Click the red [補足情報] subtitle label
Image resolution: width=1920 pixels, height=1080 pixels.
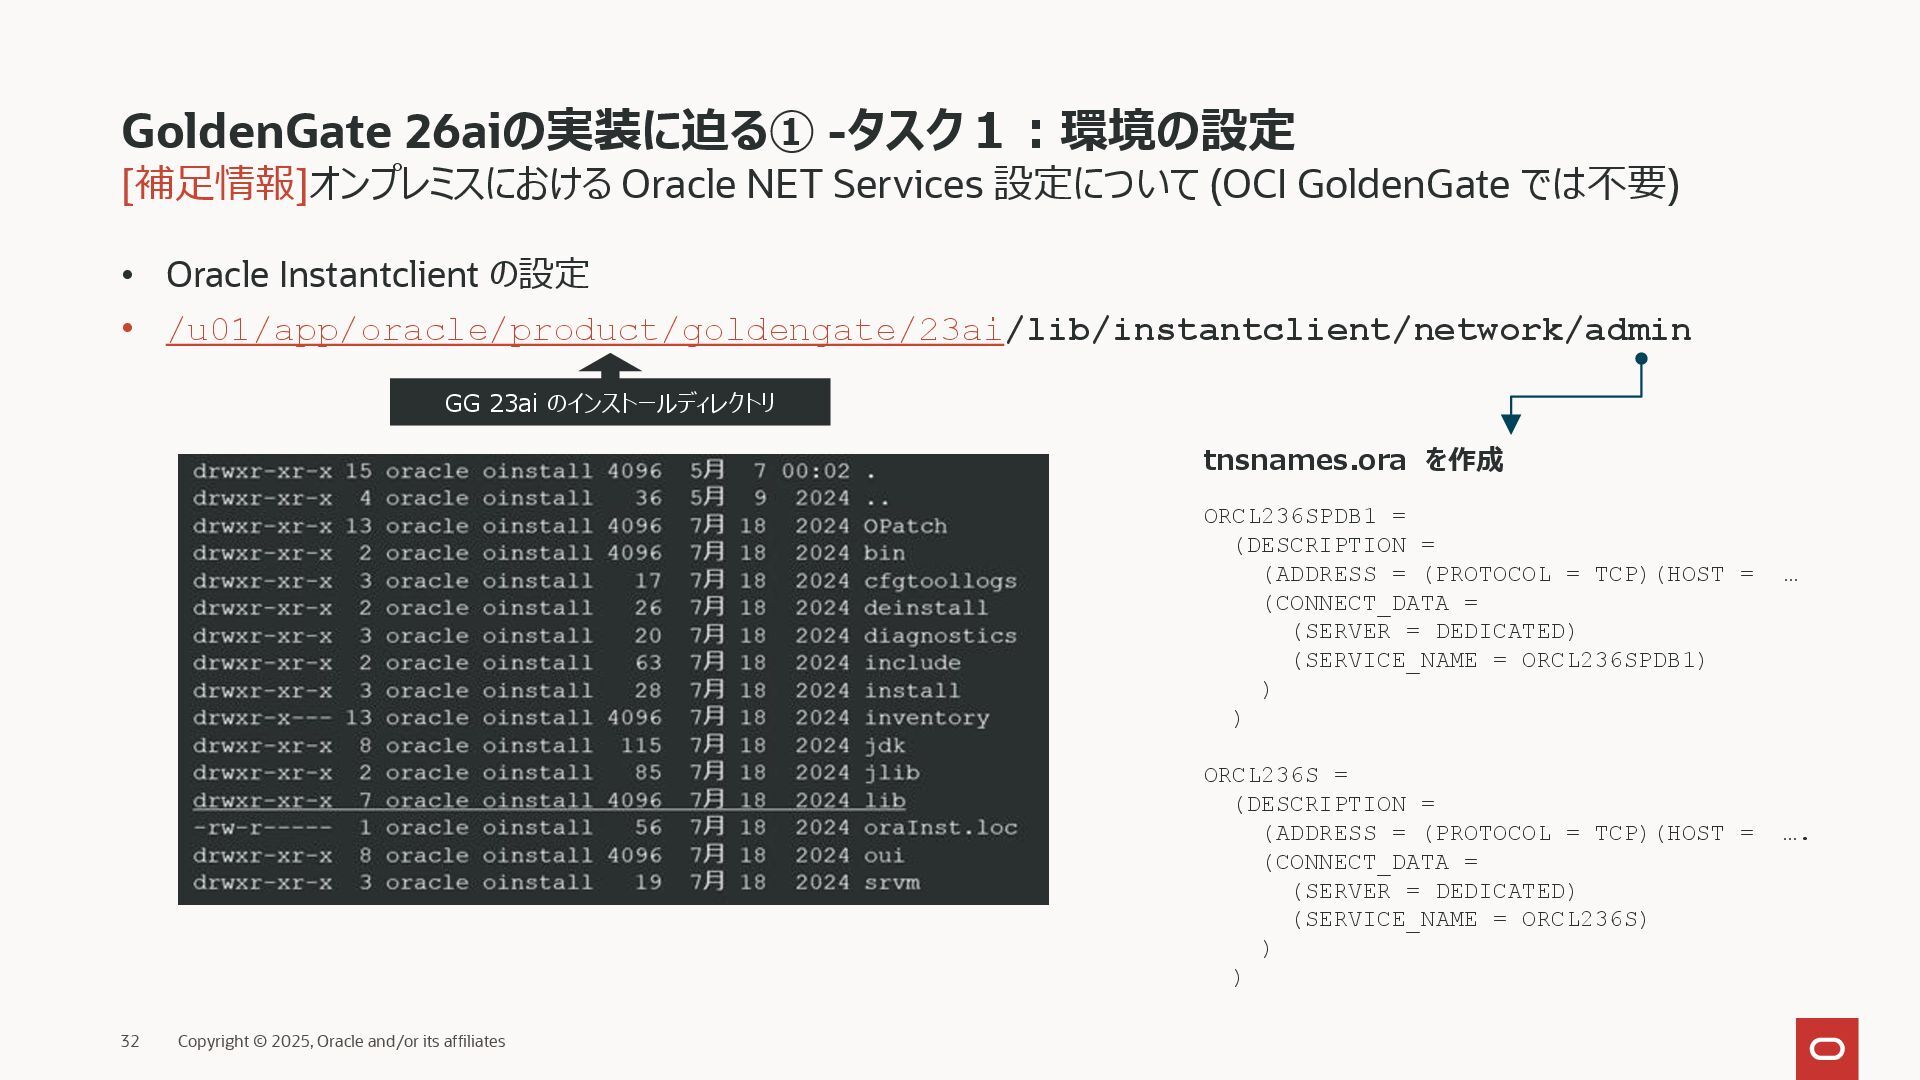[x=214, y=184]
